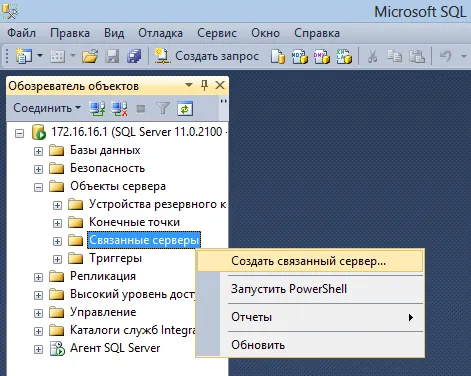Open the Окно menu
This screenshot has width=471, height=376.
pos(265,33)
